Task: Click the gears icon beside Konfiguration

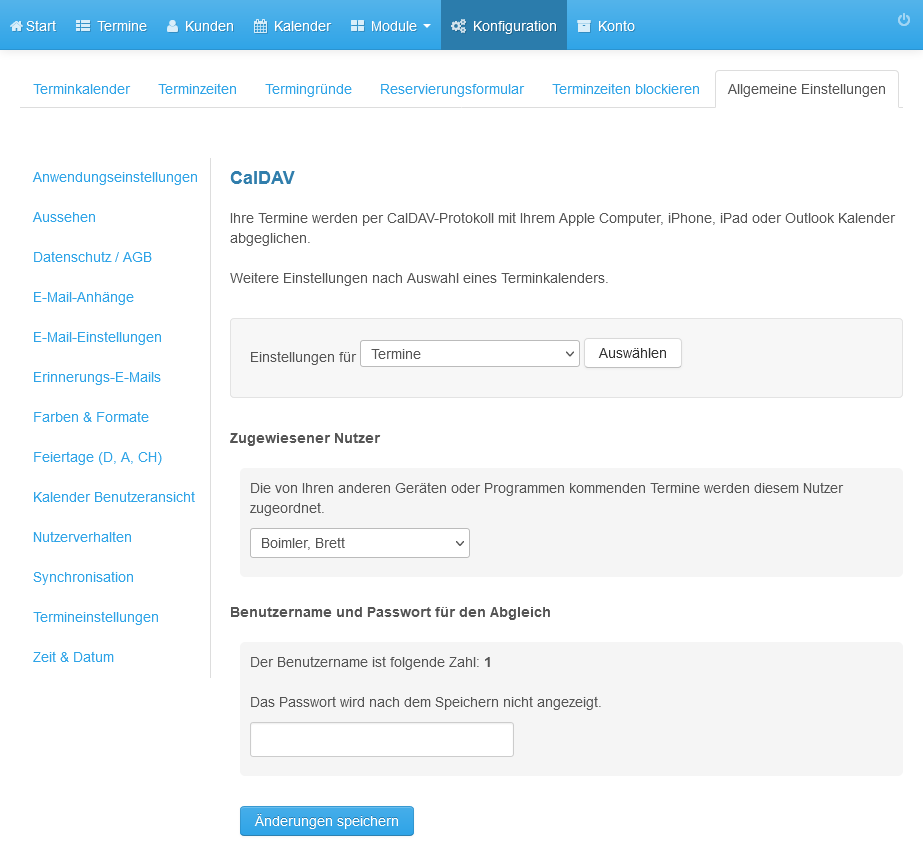Action: pos(458,26)
